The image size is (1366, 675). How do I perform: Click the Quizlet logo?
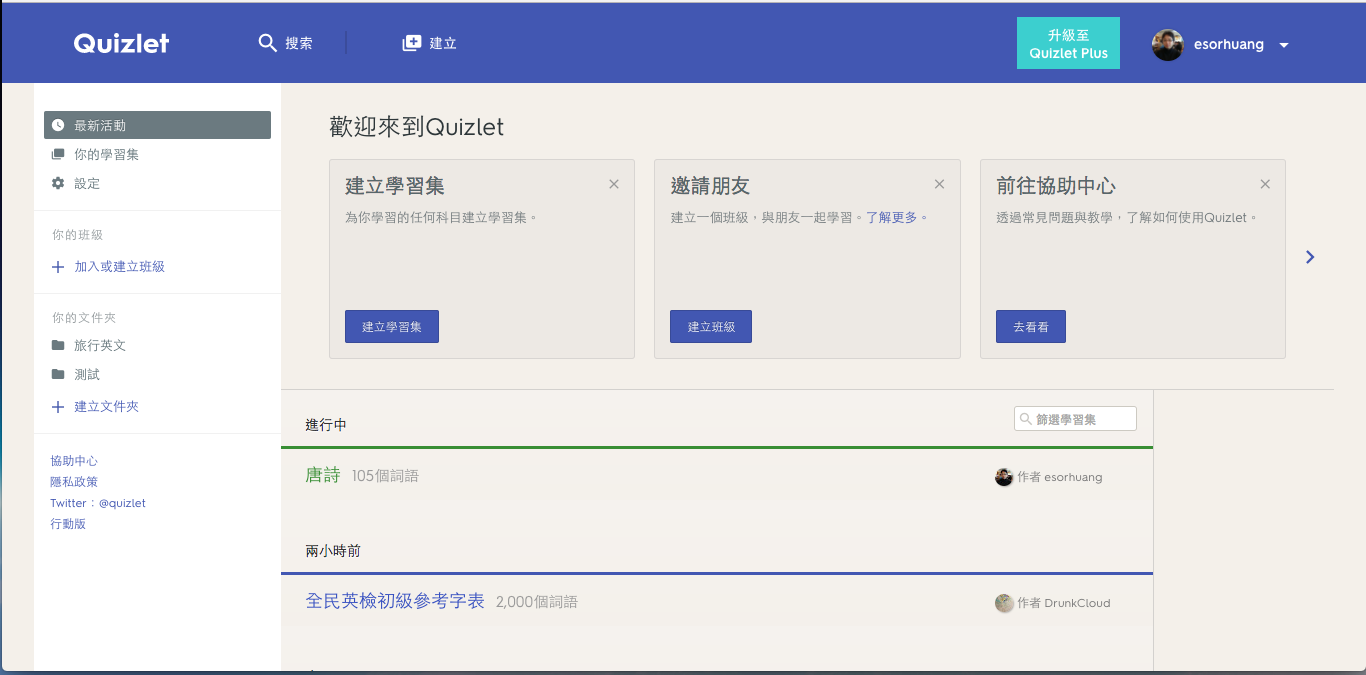121,43
